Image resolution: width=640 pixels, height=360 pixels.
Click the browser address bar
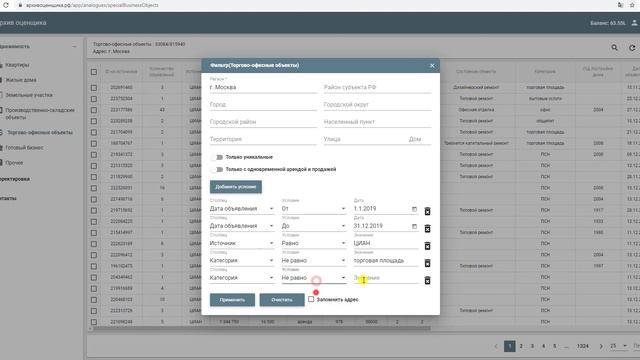(310, 5)
